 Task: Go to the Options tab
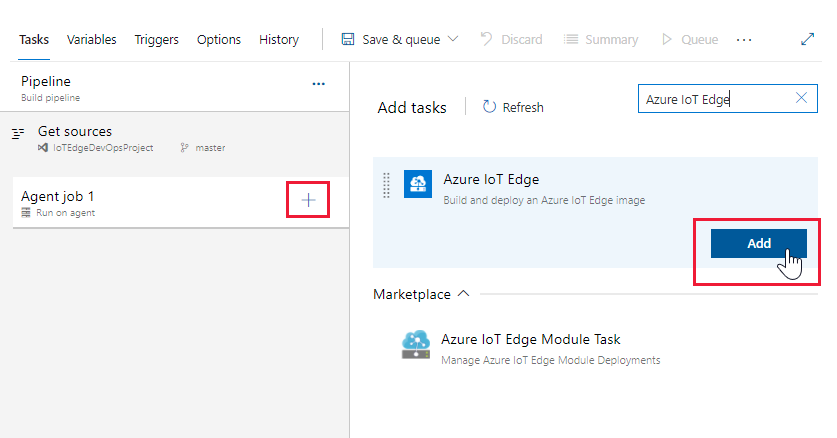pyautogui.click(x=219, y=40)
